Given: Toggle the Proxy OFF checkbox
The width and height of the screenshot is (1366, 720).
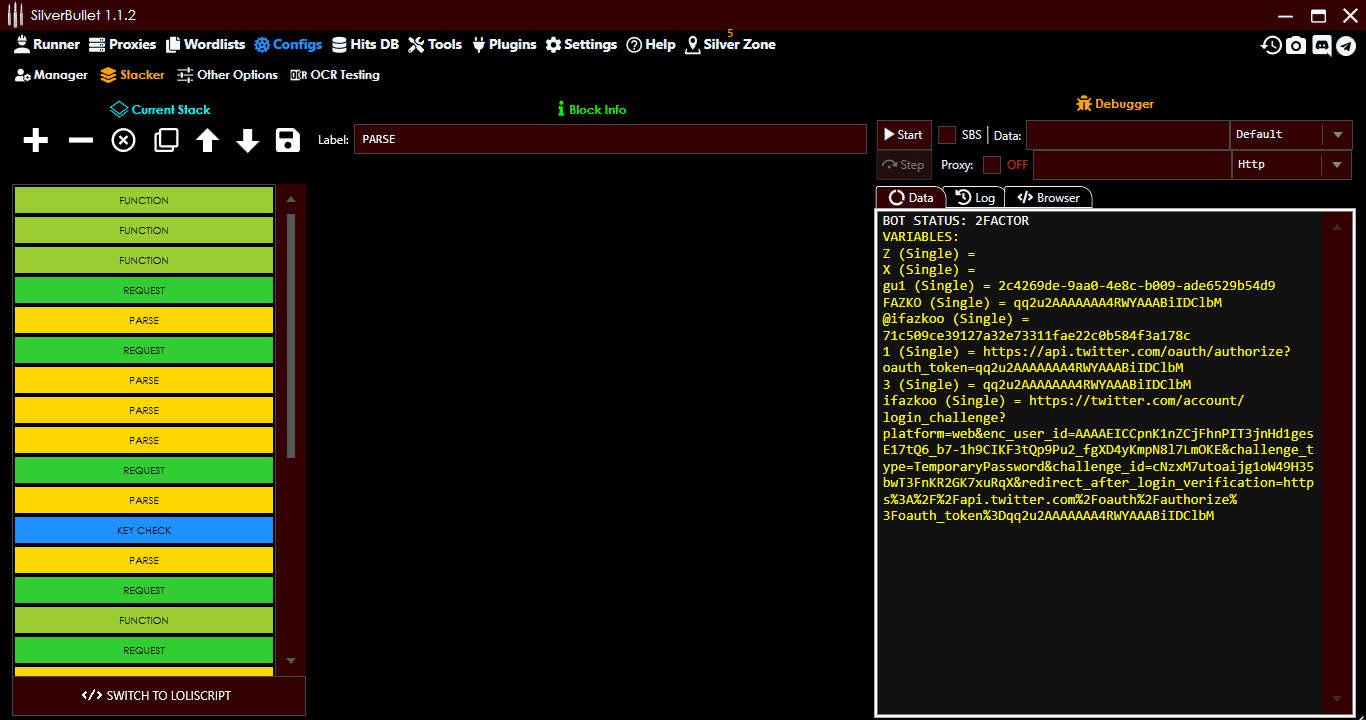Looking at the screenshot, I should [994, 165].
